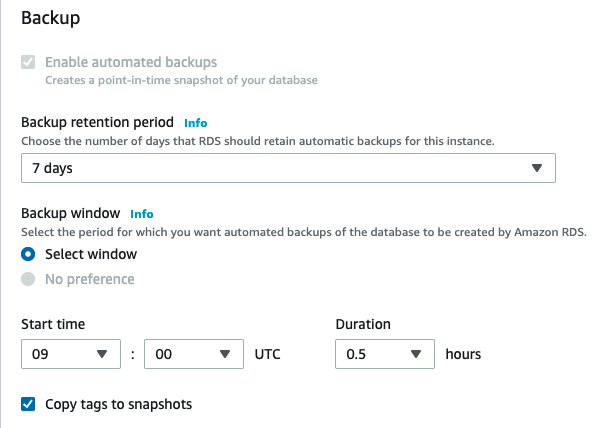
Task: Click the arrow on the retention period selector
Action: pyautogui.click(x=537, y=168)
